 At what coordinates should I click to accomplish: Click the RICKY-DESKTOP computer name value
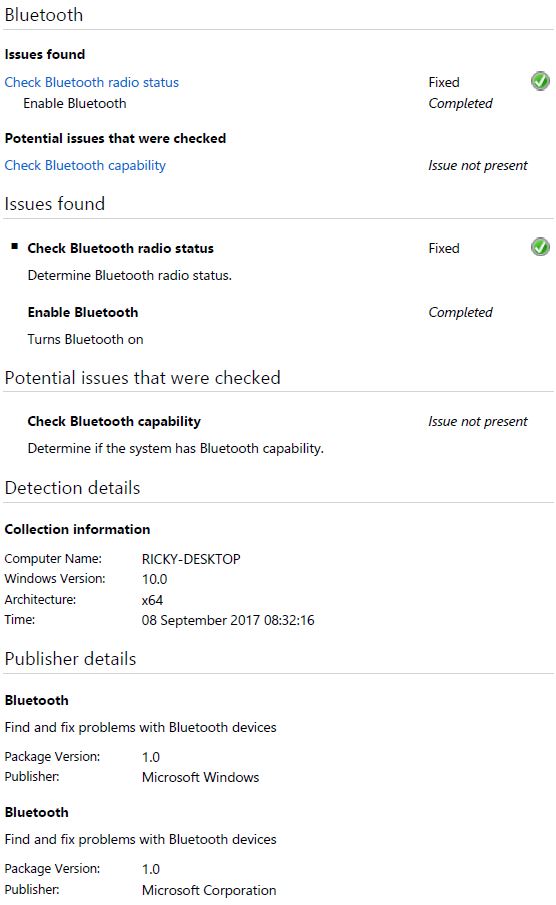(x=191, y=559)
